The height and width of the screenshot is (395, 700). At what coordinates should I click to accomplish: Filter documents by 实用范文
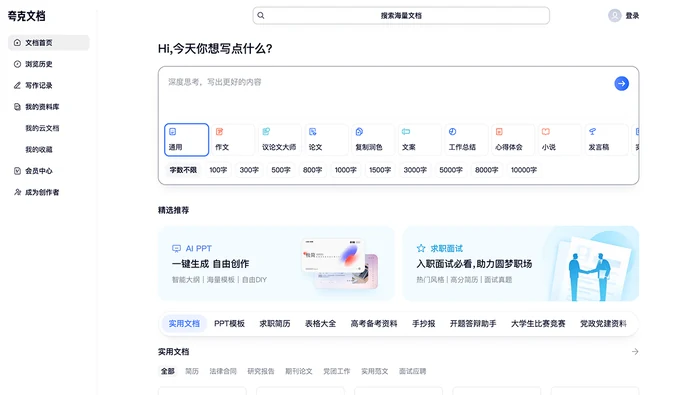click(x=375, y=371)
